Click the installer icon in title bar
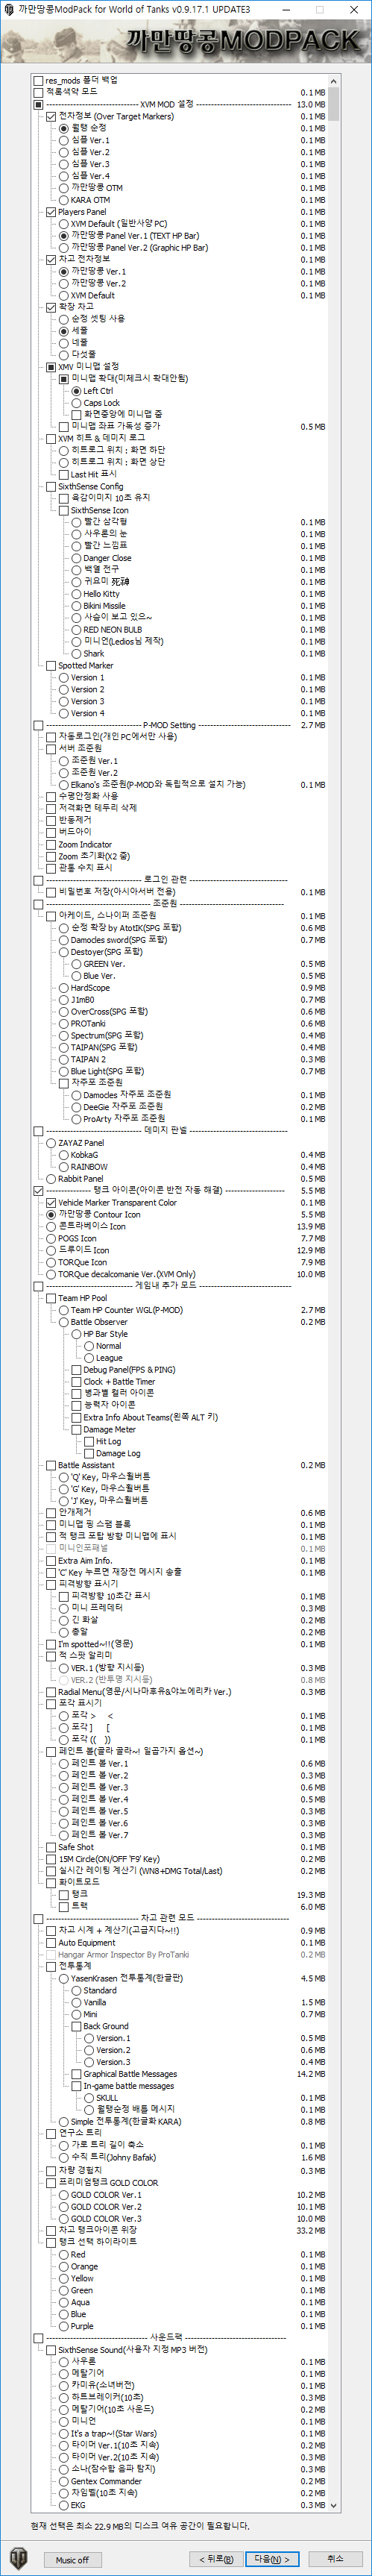 point(9,9)
